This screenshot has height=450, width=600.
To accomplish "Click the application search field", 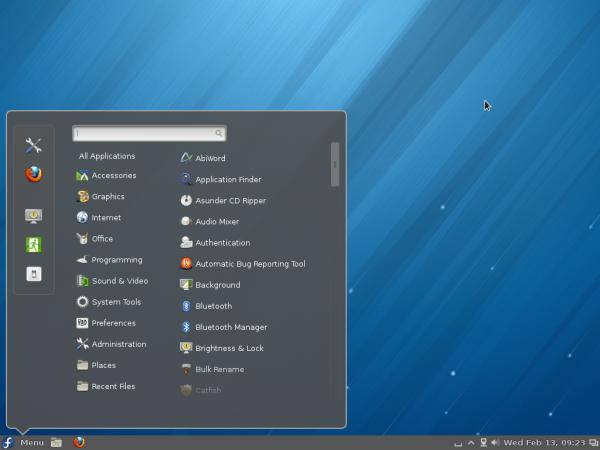I will tap(146, 133).
